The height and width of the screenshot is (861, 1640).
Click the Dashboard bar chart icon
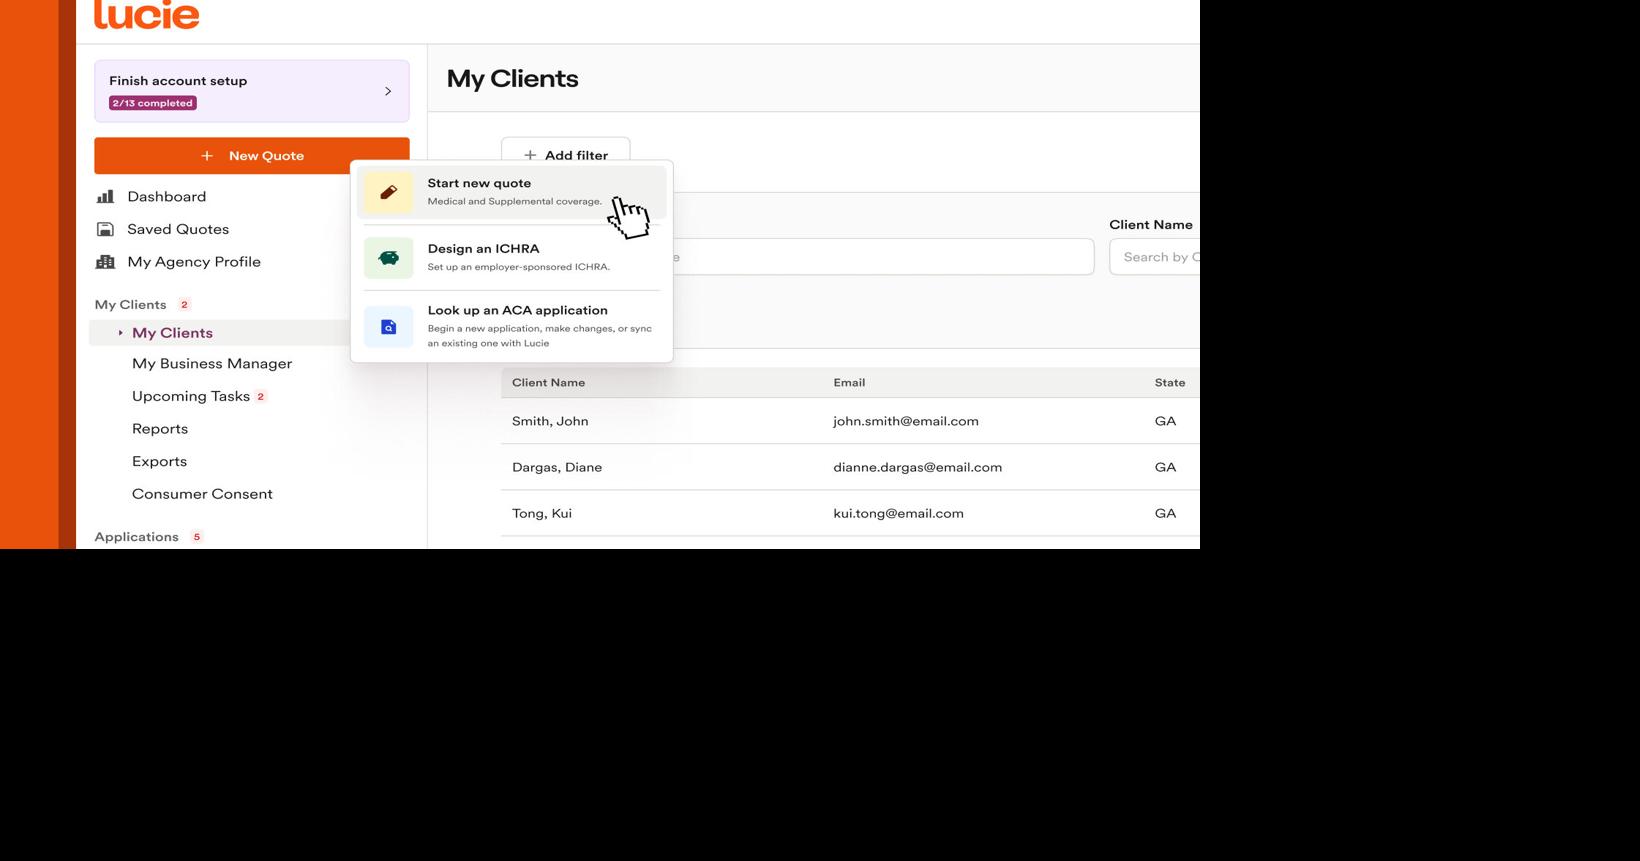point(105,197)
